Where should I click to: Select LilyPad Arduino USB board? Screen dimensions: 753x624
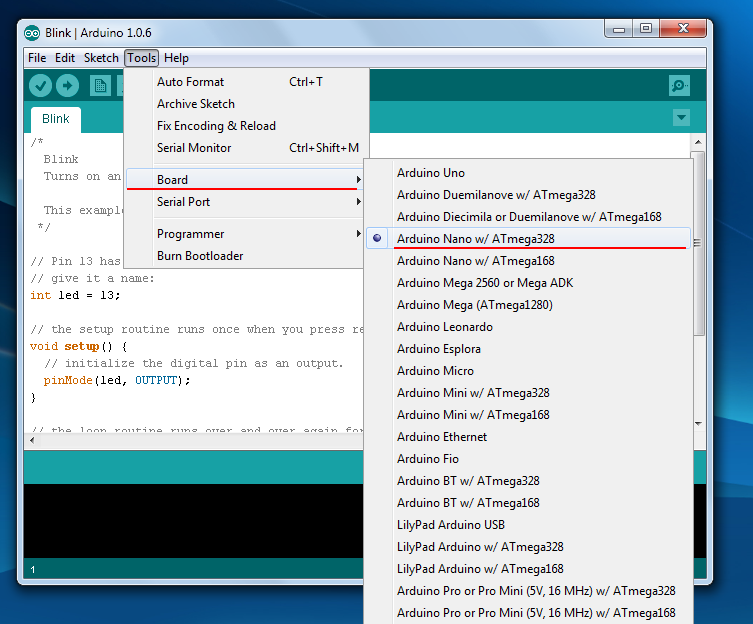528,525
